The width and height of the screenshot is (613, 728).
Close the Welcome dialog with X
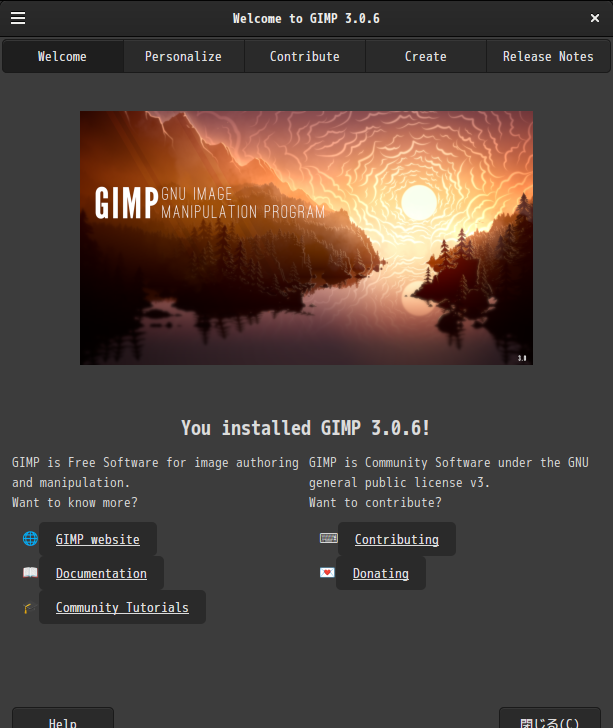click(594, 18)
